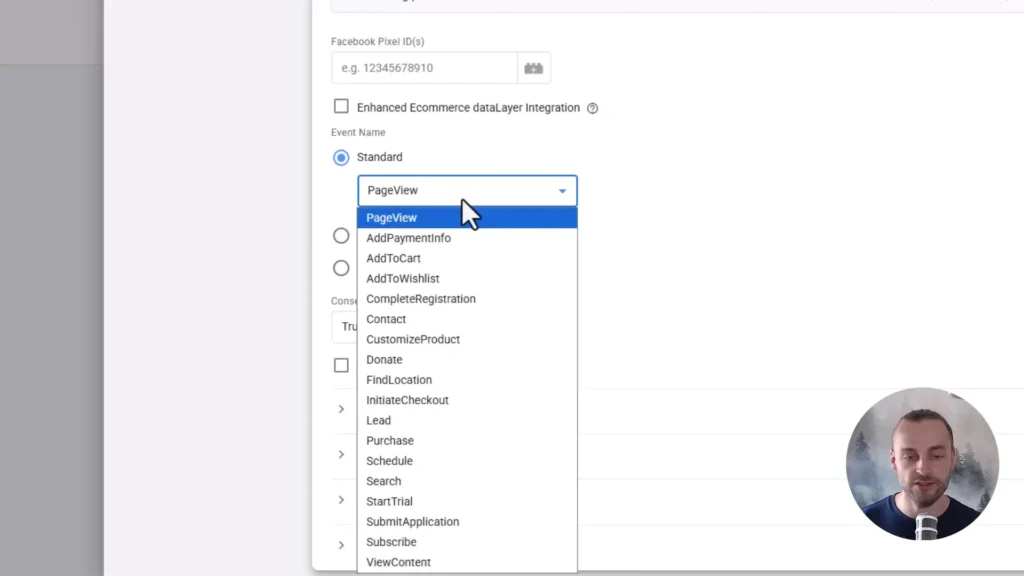Choose Contact from event list
1024x576 pixels.
(x=467, y=319)
